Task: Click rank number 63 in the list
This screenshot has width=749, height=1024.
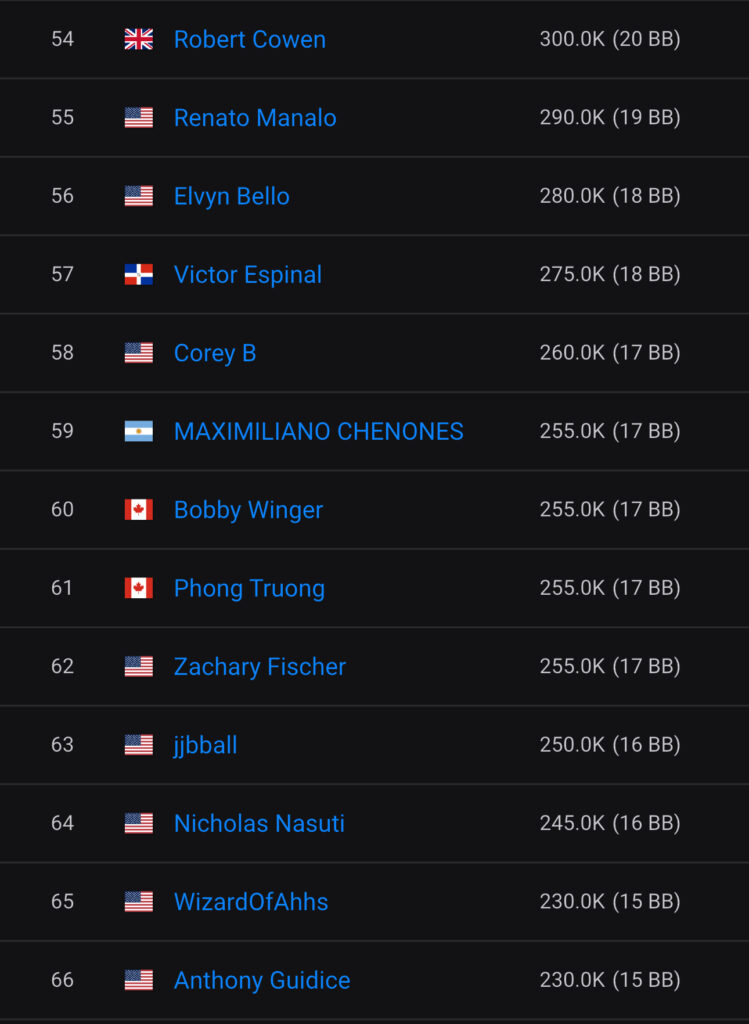Action: click(x=62, y=745)
